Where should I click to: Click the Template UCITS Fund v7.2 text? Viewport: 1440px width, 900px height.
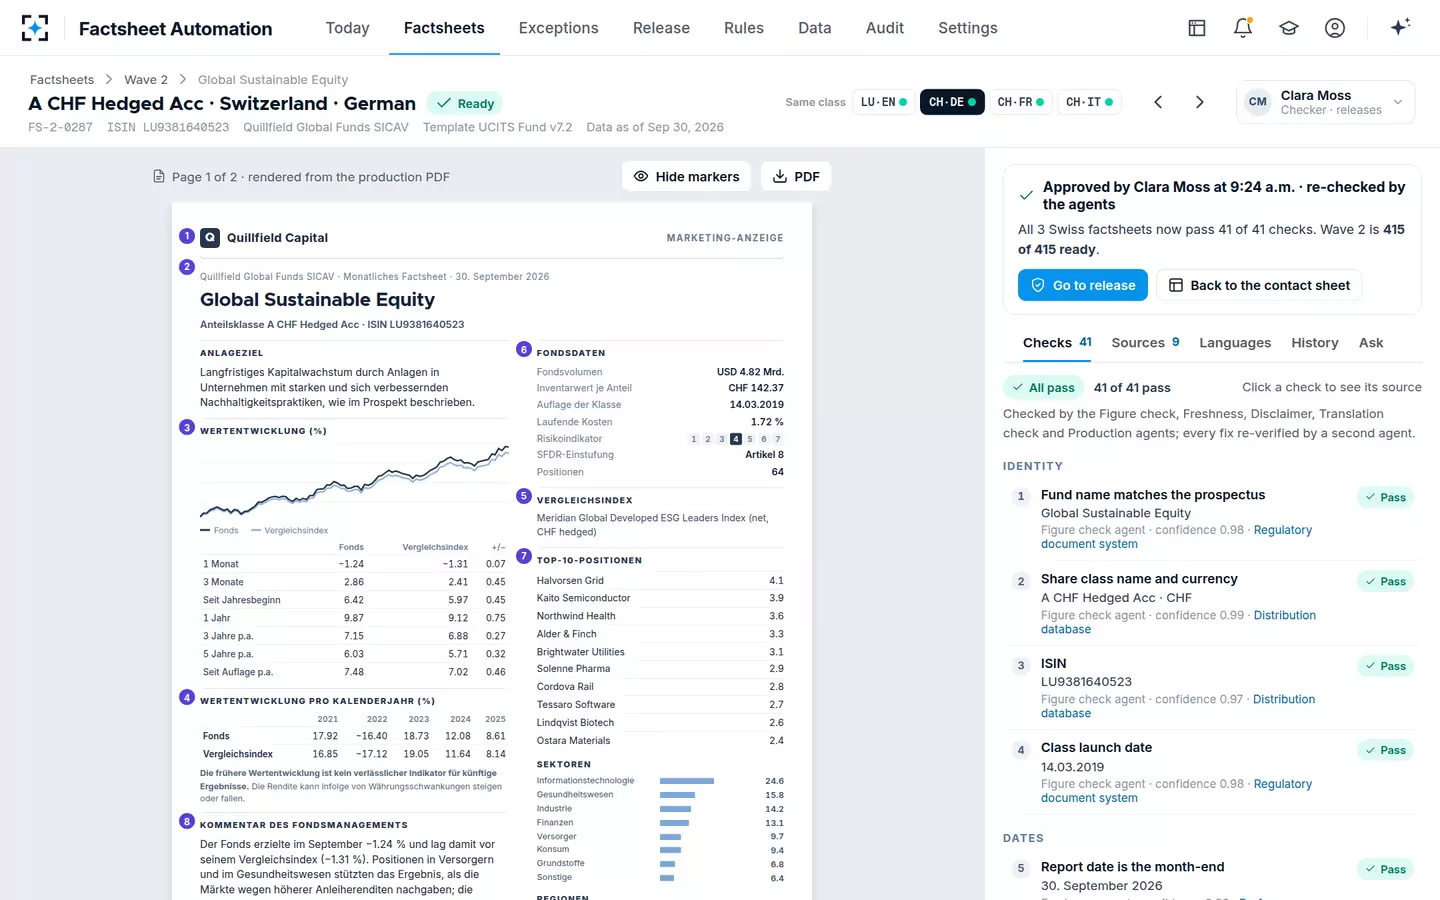(x=498, y=127)
